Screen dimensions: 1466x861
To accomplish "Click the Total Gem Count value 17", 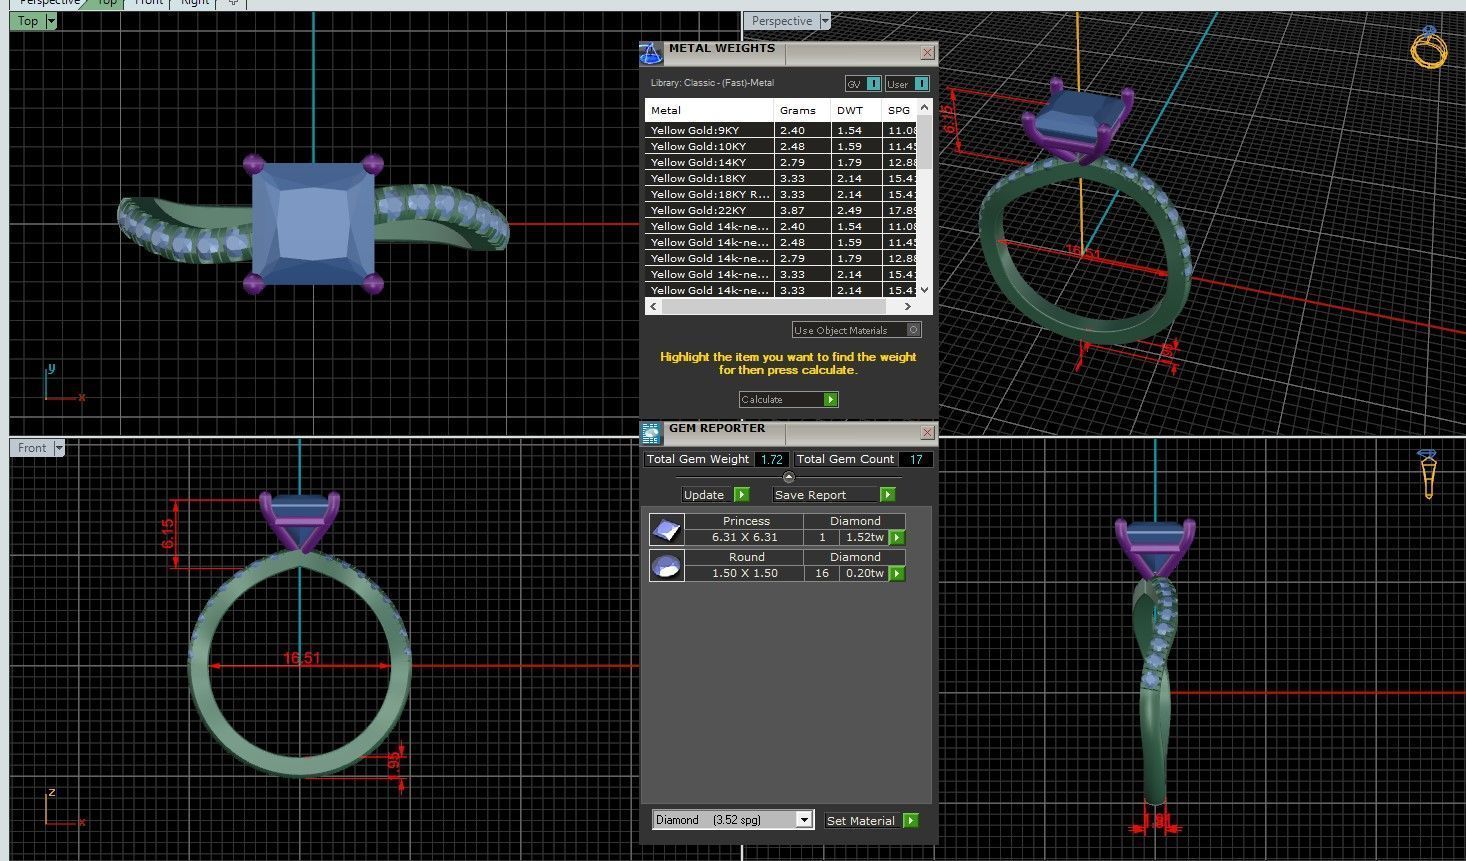I will [915, 459].
